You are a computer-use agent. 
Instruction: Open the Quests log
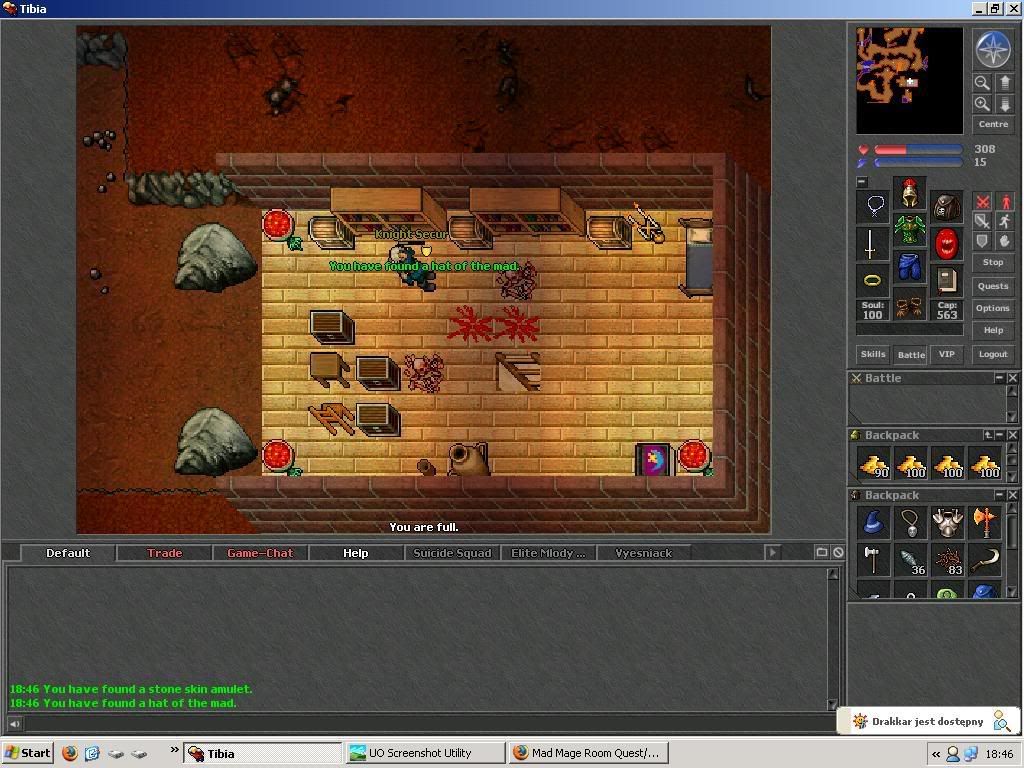(993, 286)
